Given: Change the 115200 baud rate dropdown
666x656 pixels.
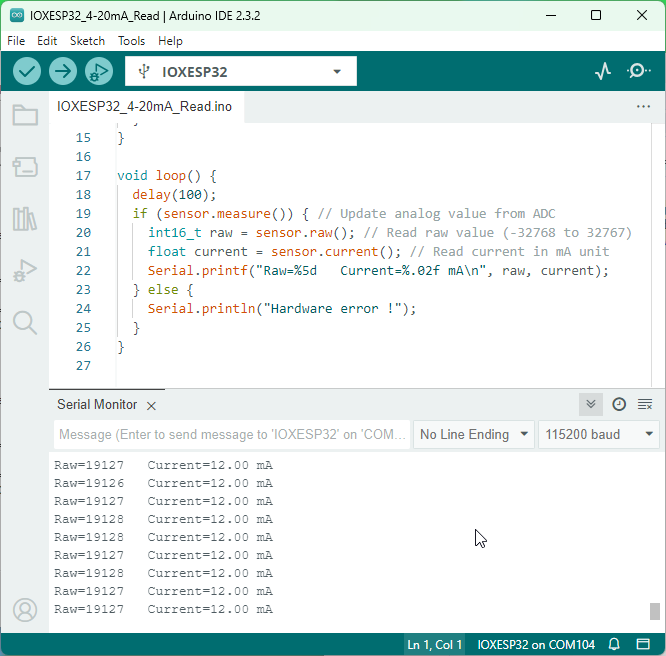Looking at the screenshot, I should [x=599, y=434].
